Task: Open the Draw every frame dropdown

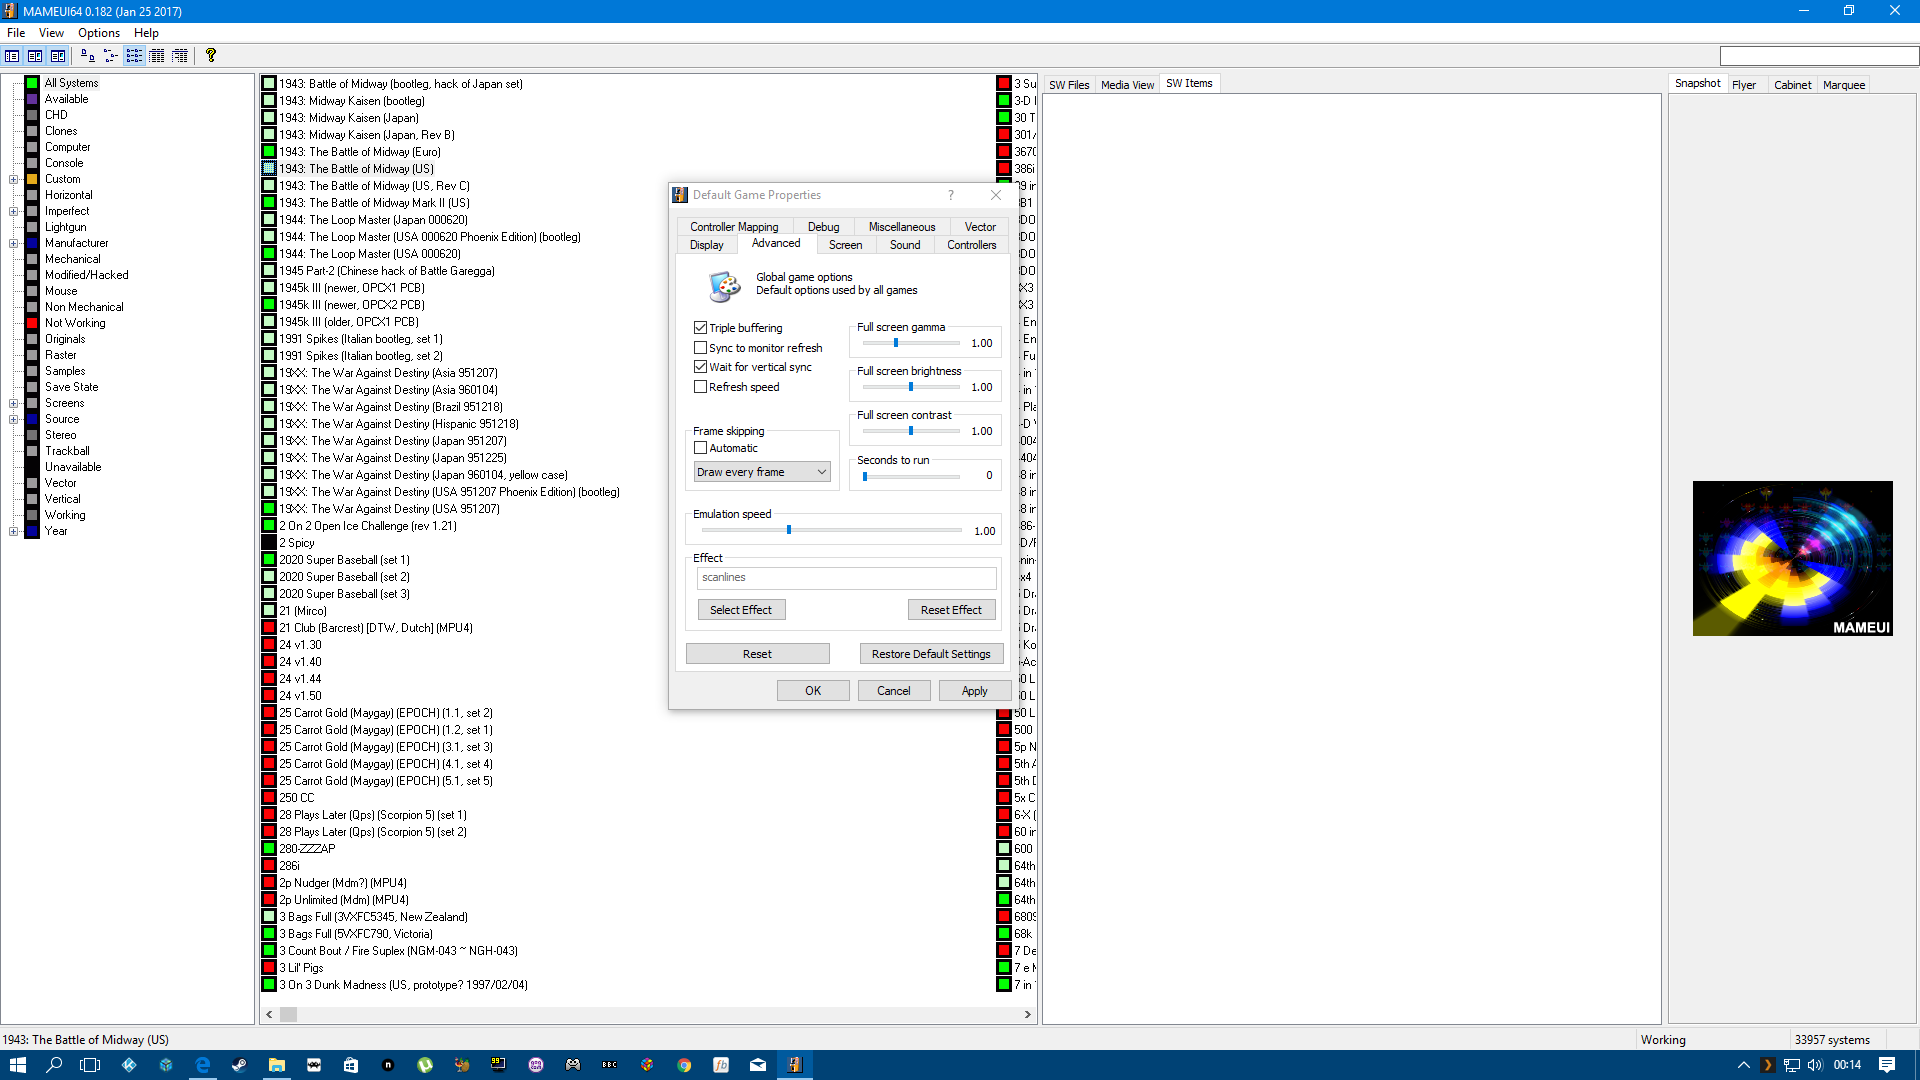Action: (763, 472)
